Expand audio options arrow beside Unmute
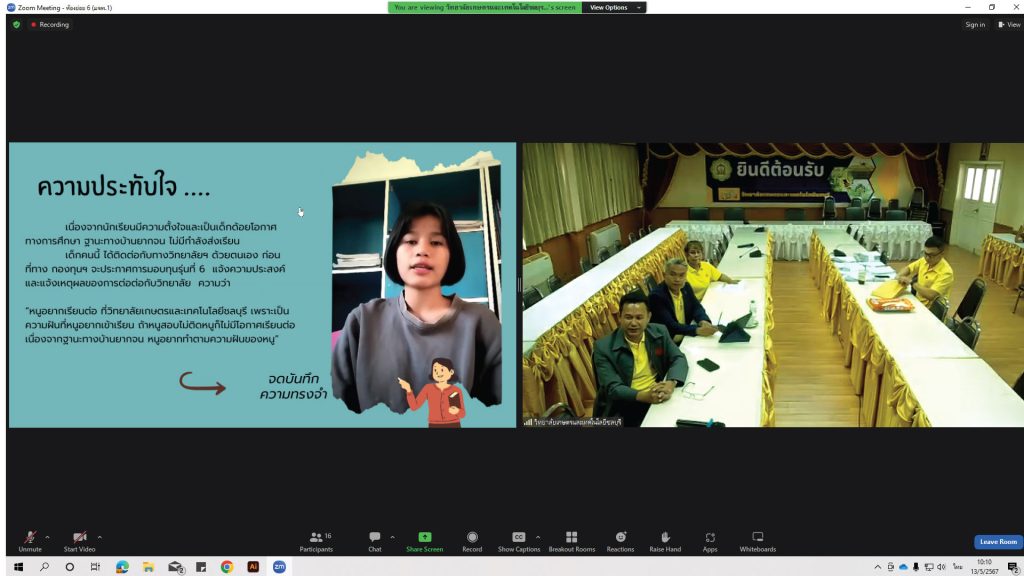This screenshot has height=576, width=1024. 47,536
